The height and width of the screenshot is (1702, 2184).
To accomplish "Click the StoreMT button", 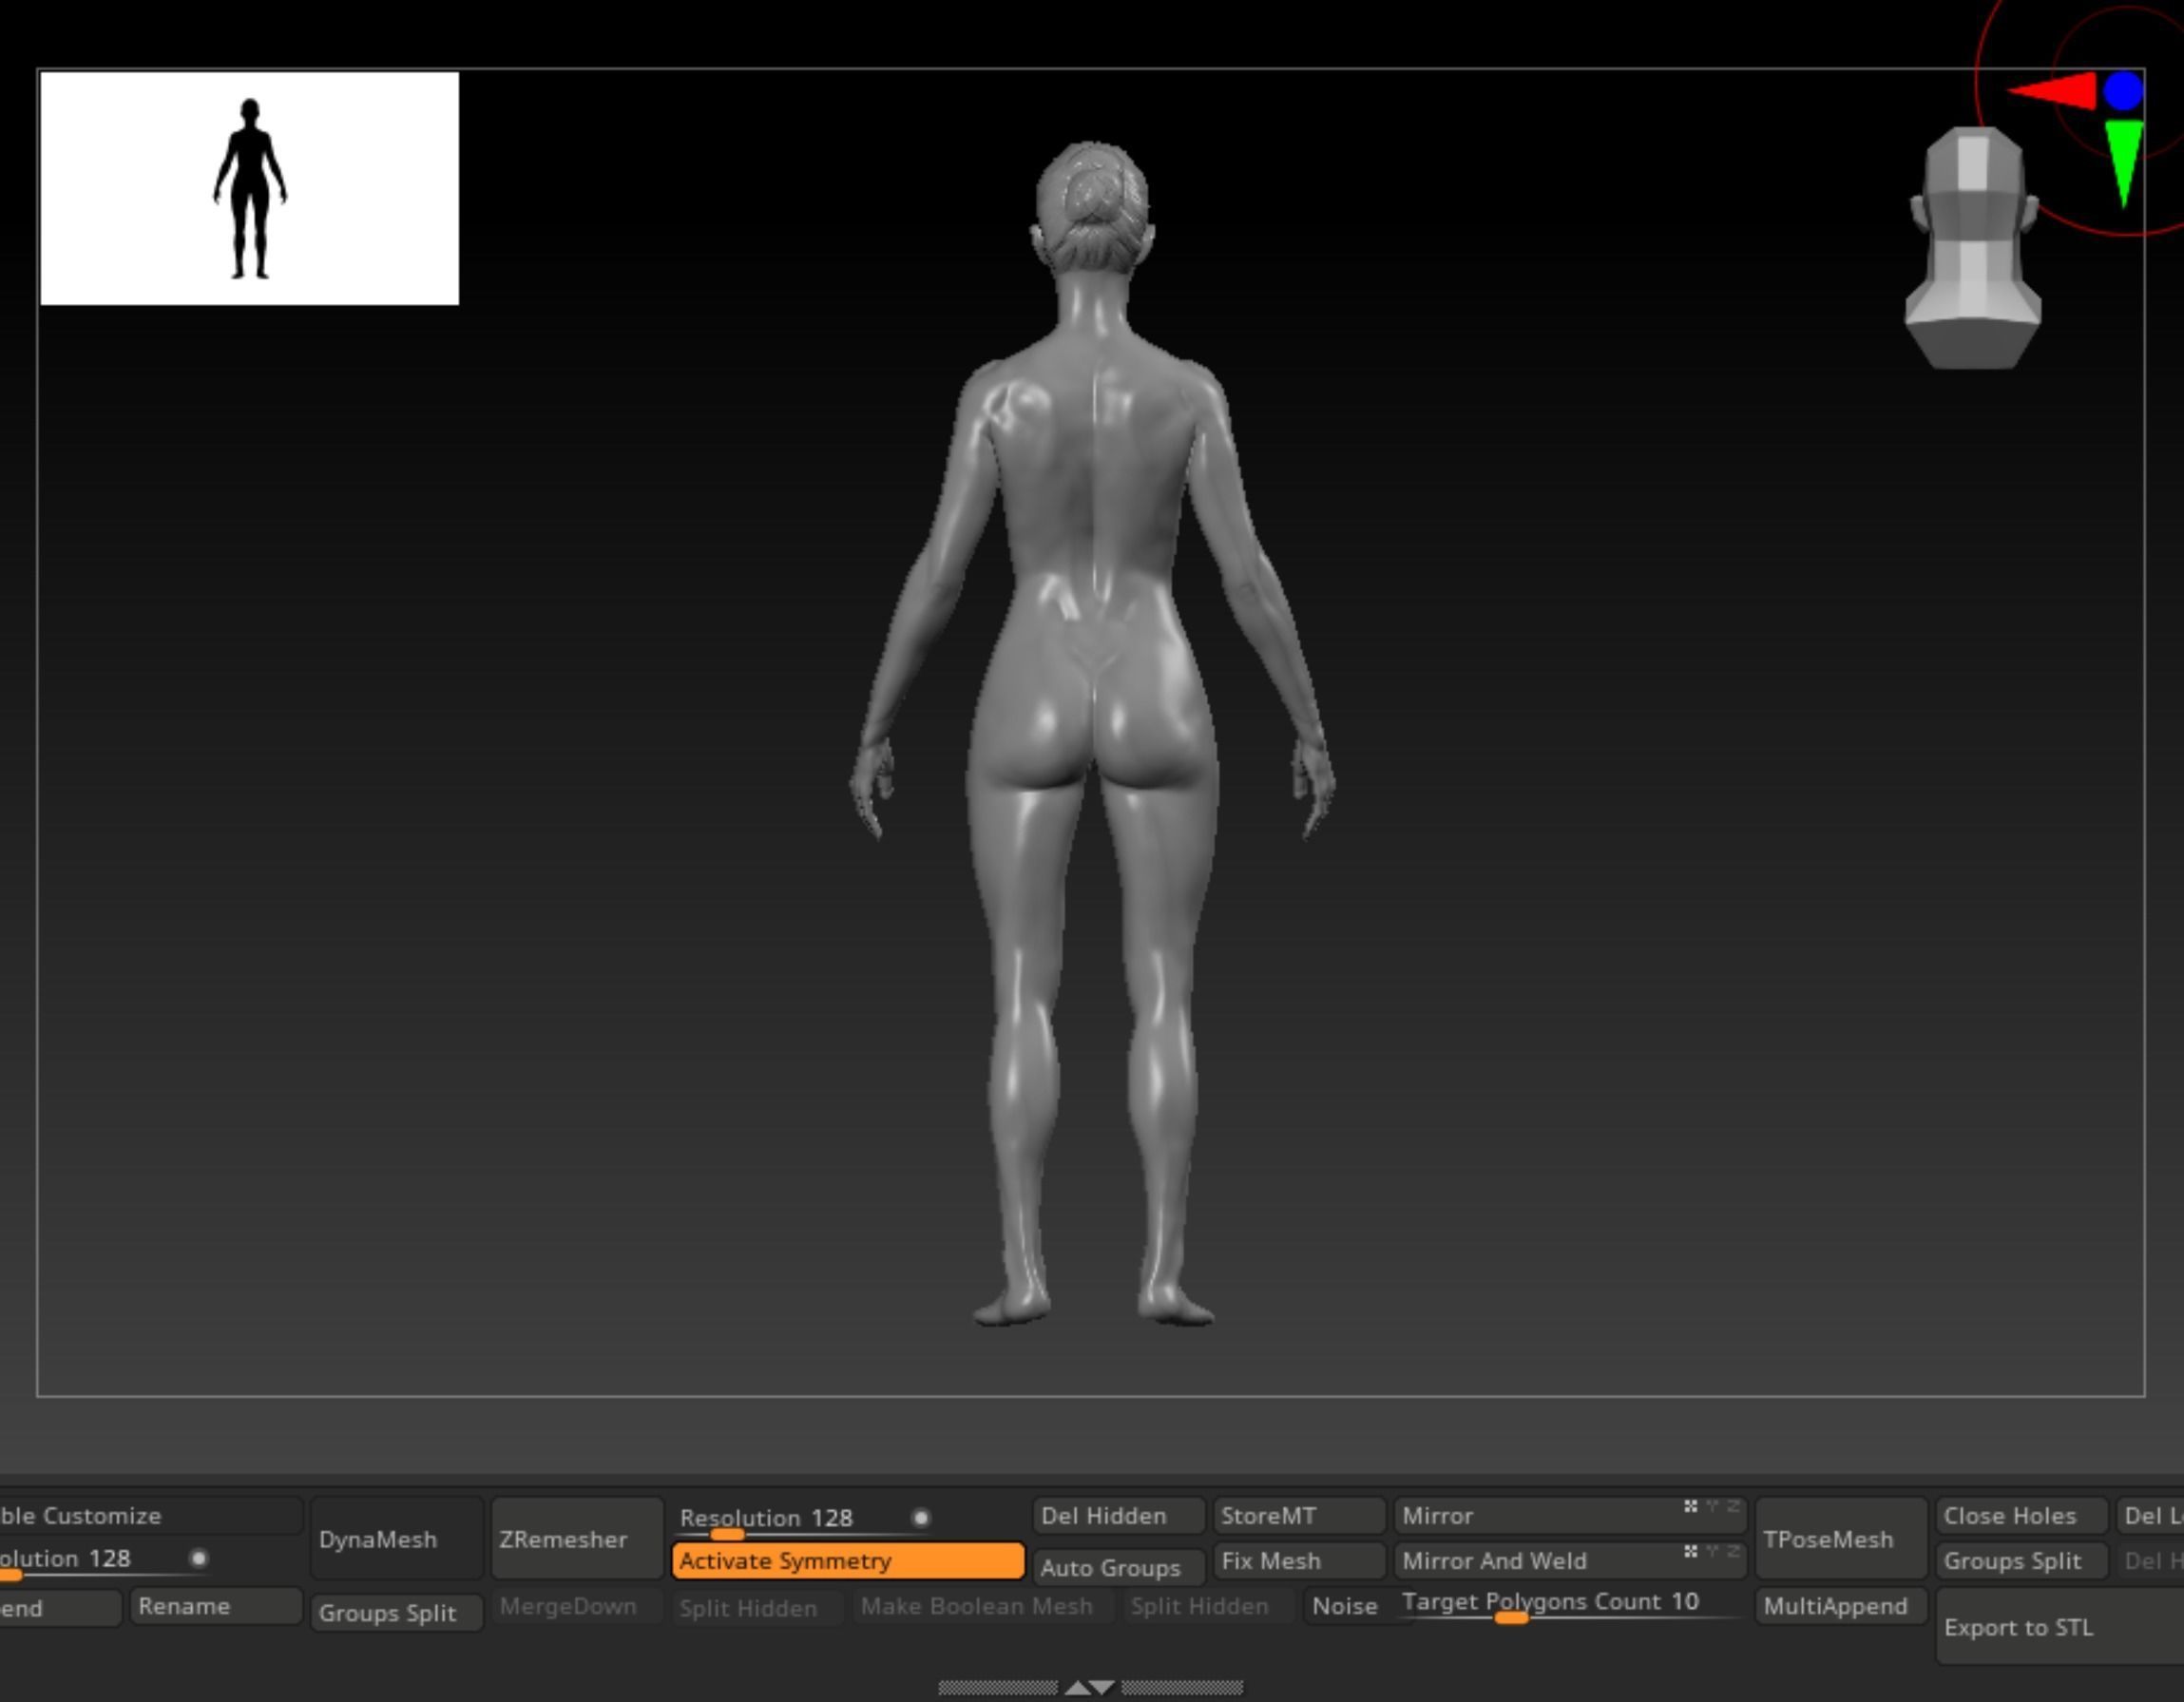I will pyautogui.click(x=1299, y=1516).
